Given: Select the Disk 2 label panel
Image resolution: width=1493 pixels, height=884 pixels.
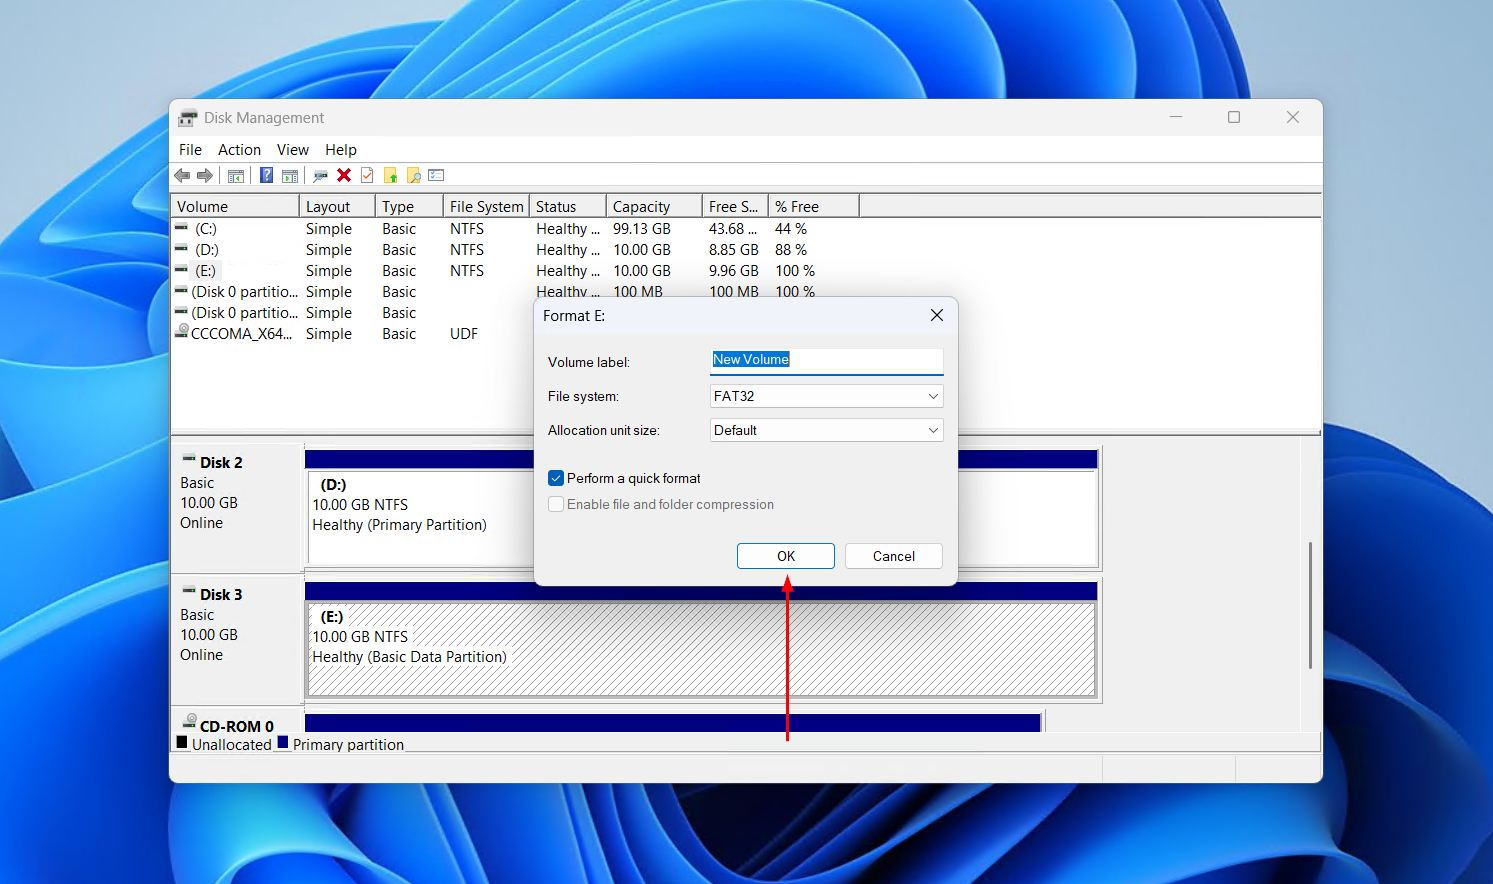Looking at the screenshot, I should (x=237, y=507).
